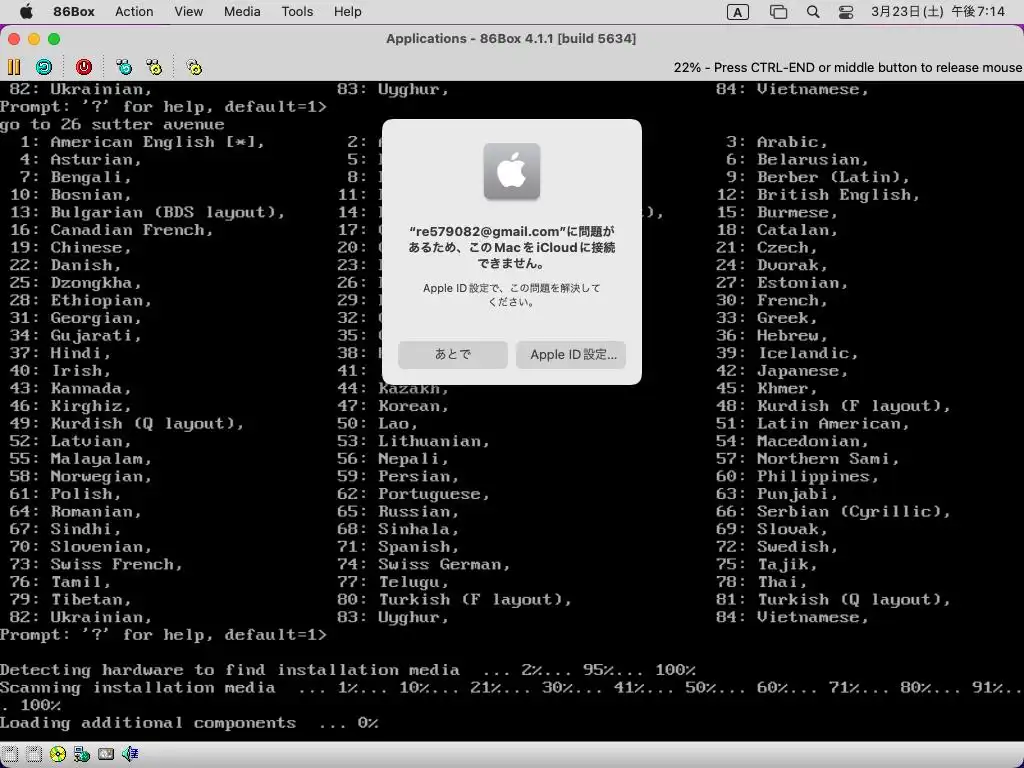Screen dimensions: 1024x768
Task: Click '42: Japanese,' in the list
Action: pyautogui.click(x=782, y=371)
